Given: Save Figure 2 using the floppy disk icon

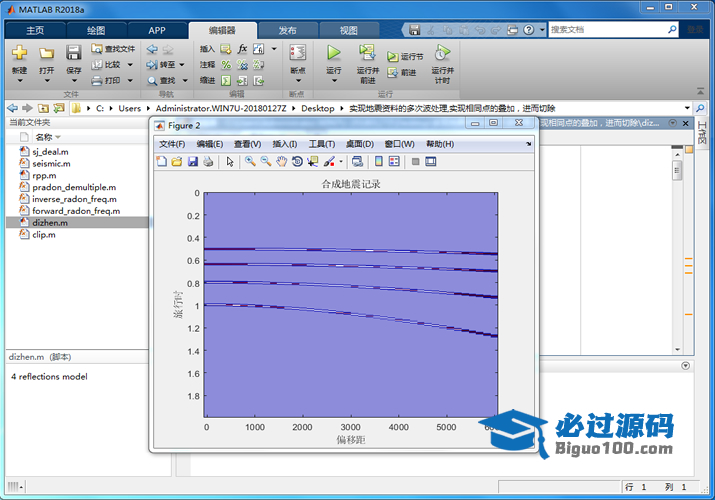Looking at the screenshot, I should point(192,161).
